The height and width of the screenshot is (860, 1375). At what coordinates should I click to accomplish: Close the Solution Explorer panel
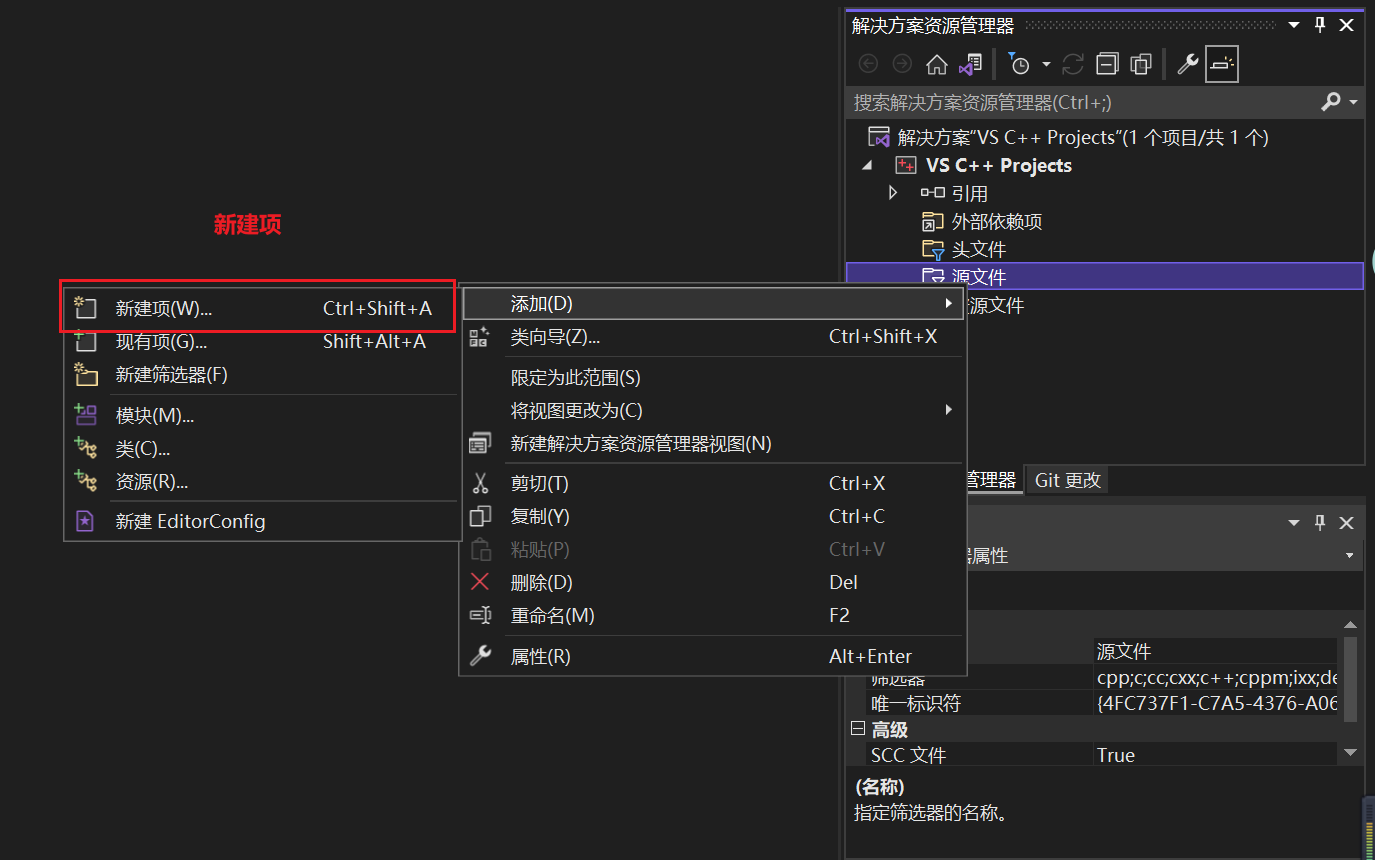[x=1347, y=25]
